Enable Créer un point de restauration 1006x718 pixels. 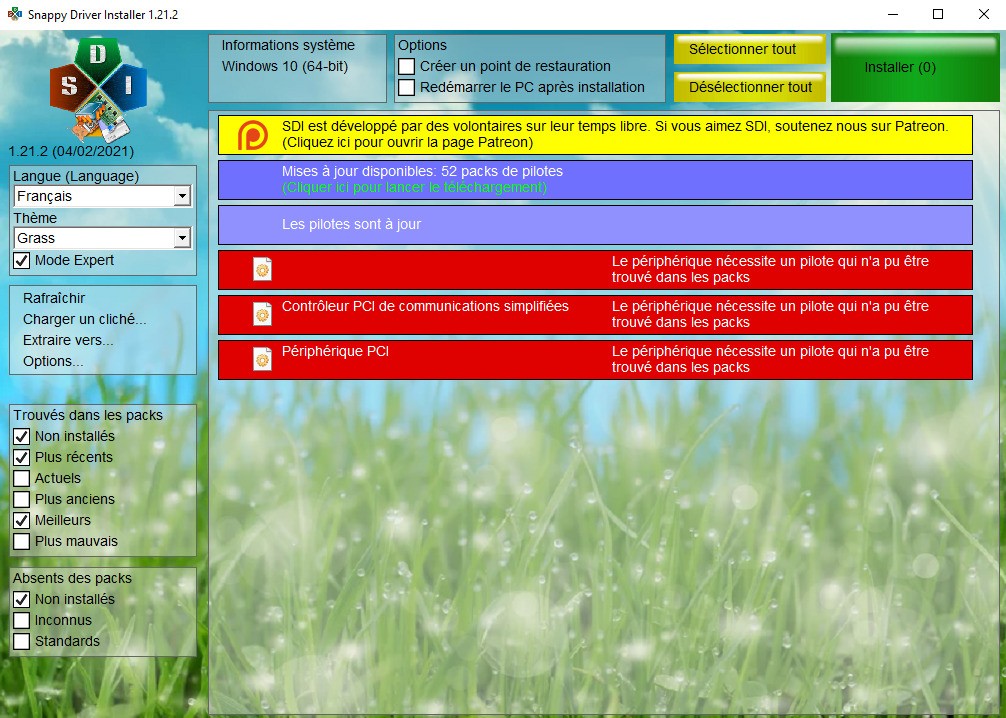point(406,67)
